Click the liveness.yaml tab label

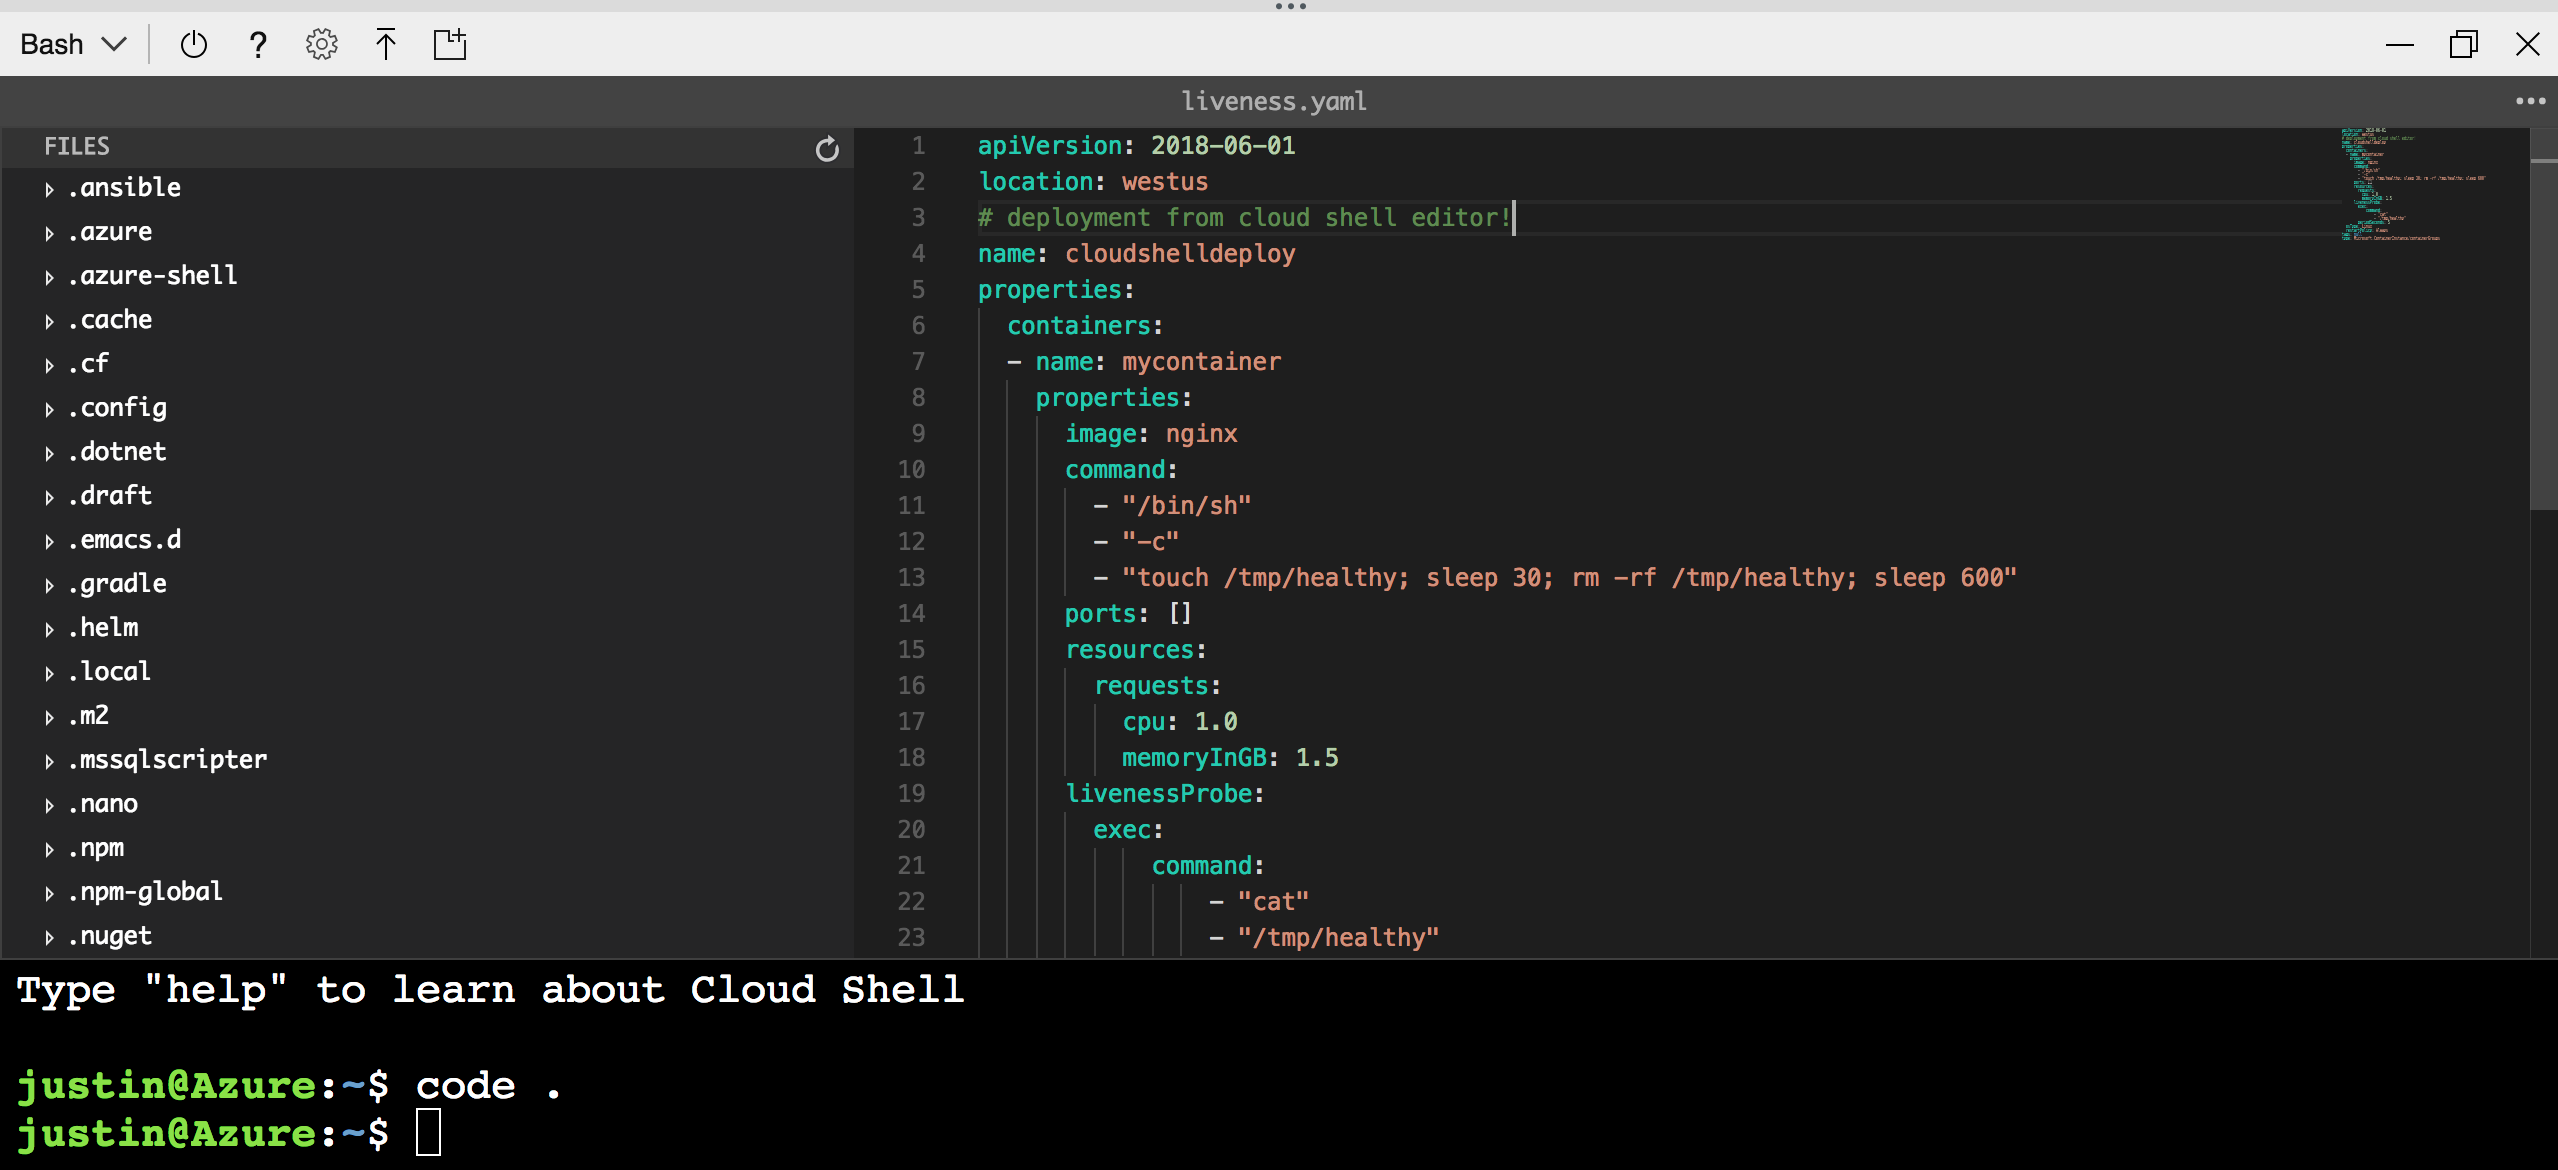coord(1277,101)
